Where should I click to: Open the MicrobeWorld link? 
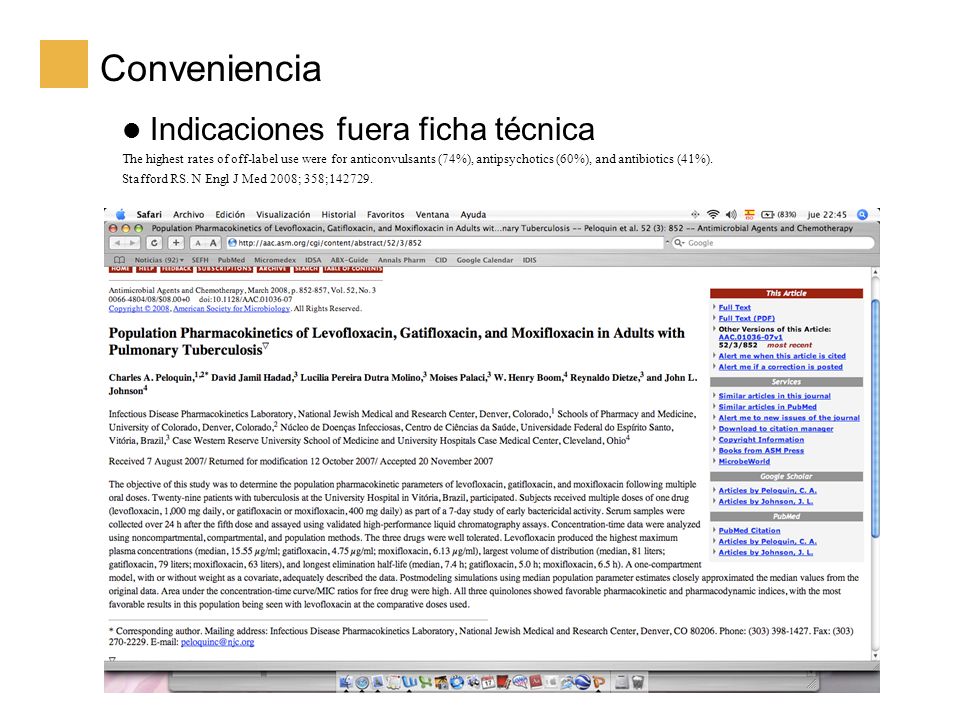744,462
